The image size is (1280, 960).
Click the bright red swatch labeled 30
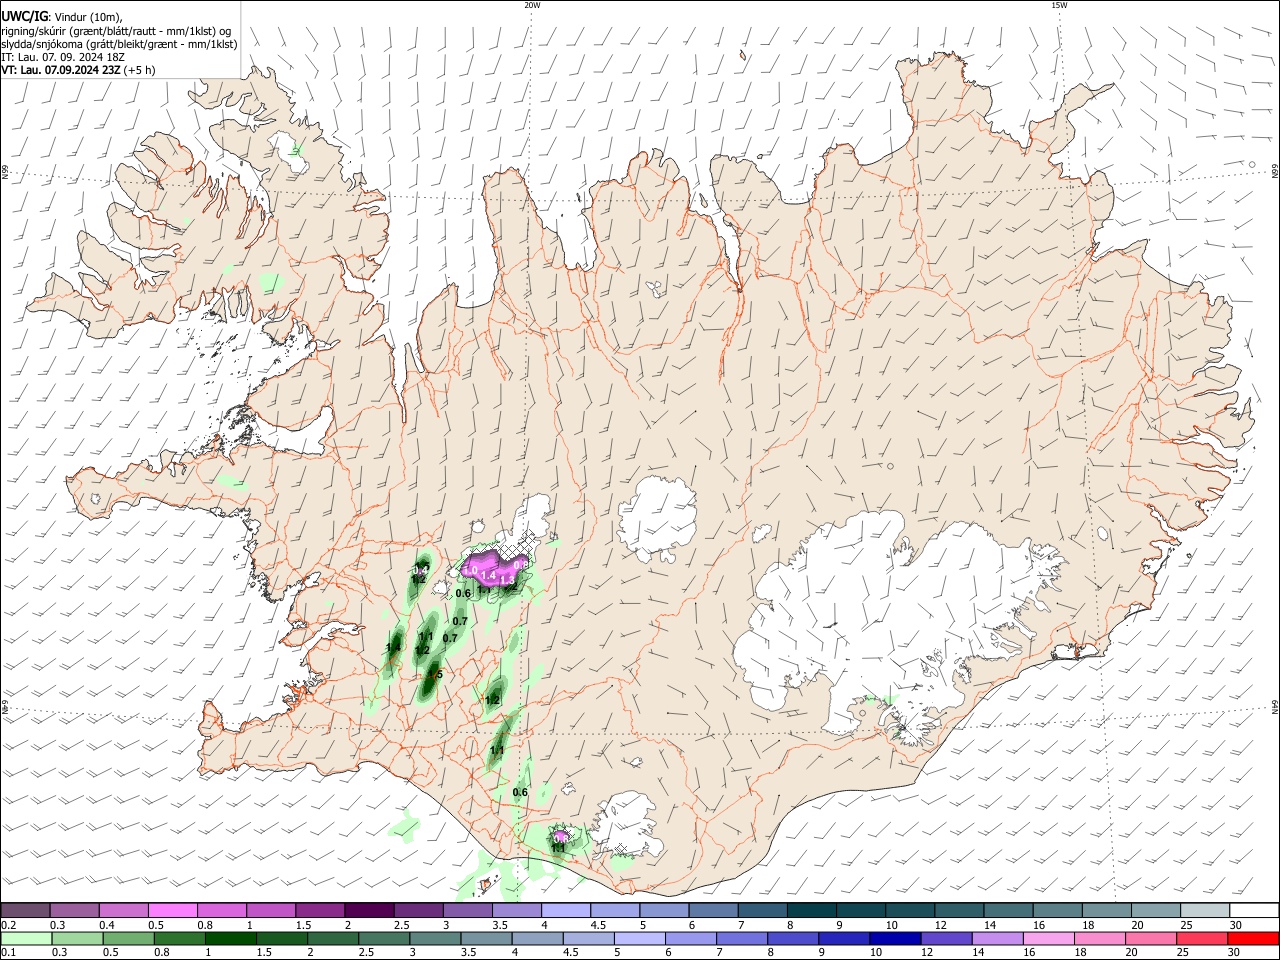1254,938
